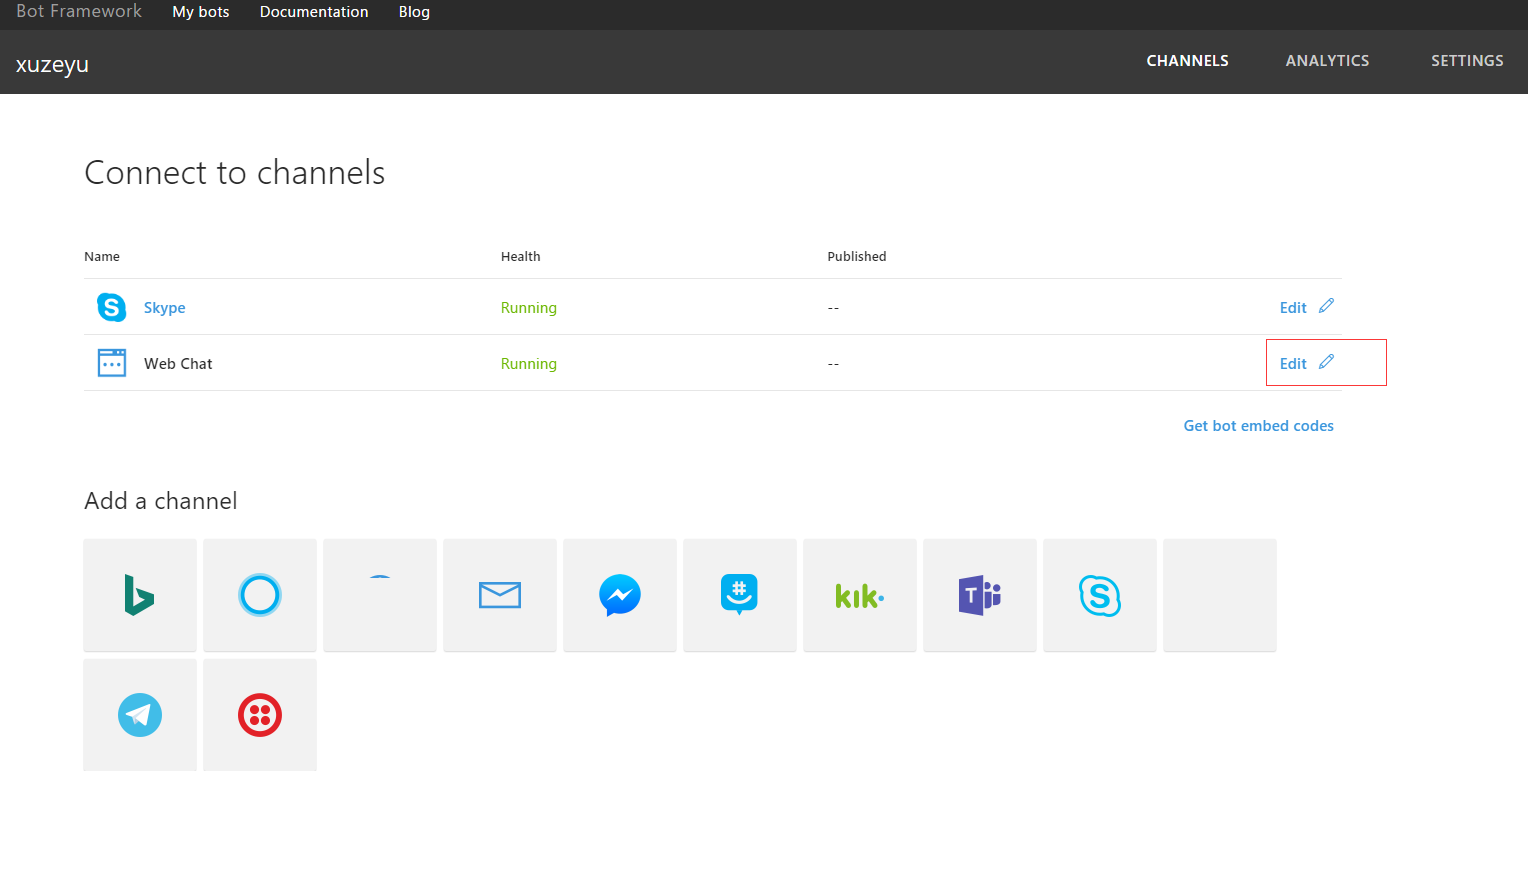Open the xuzeyu bot title
This screenshot has height=882, width=1528.
click(x=52, y=65)
